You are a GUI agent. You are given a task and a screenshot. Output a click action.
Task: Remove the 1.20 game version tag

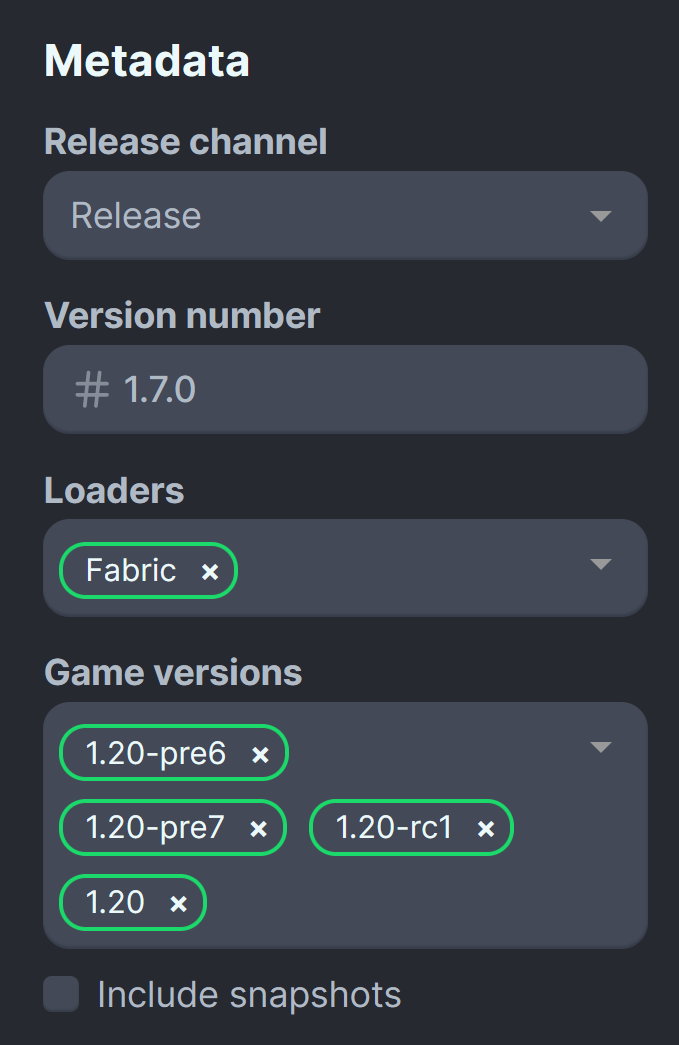click(177, 903)
